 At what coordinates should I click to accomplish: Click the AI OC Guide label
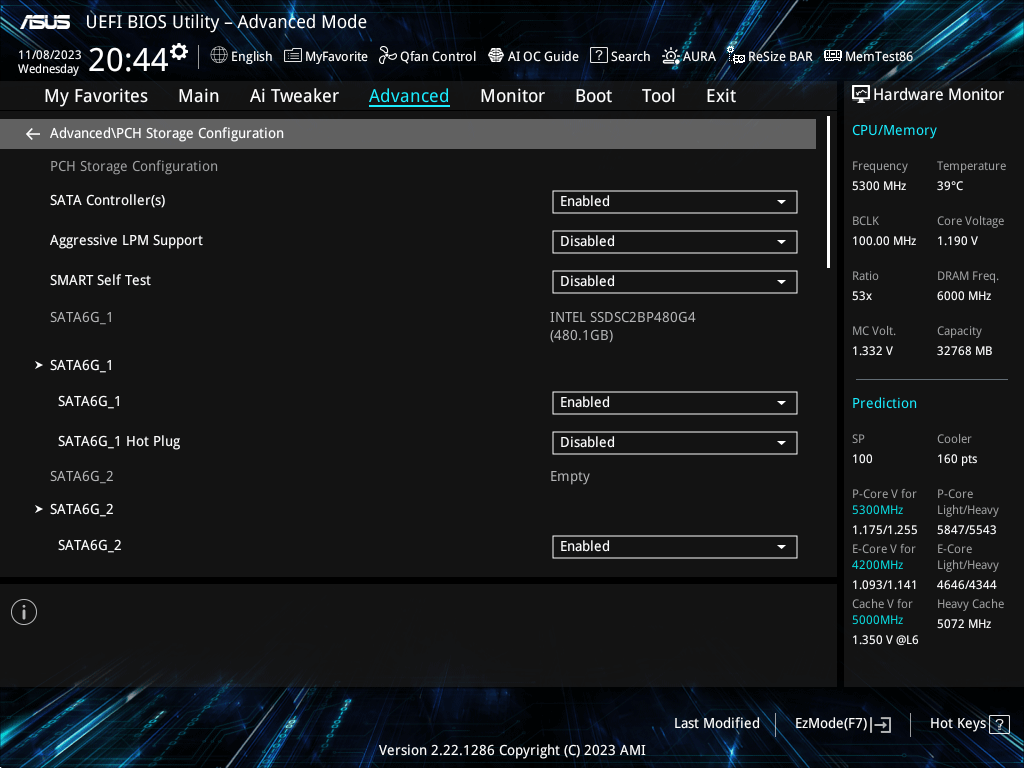[543, 56]
